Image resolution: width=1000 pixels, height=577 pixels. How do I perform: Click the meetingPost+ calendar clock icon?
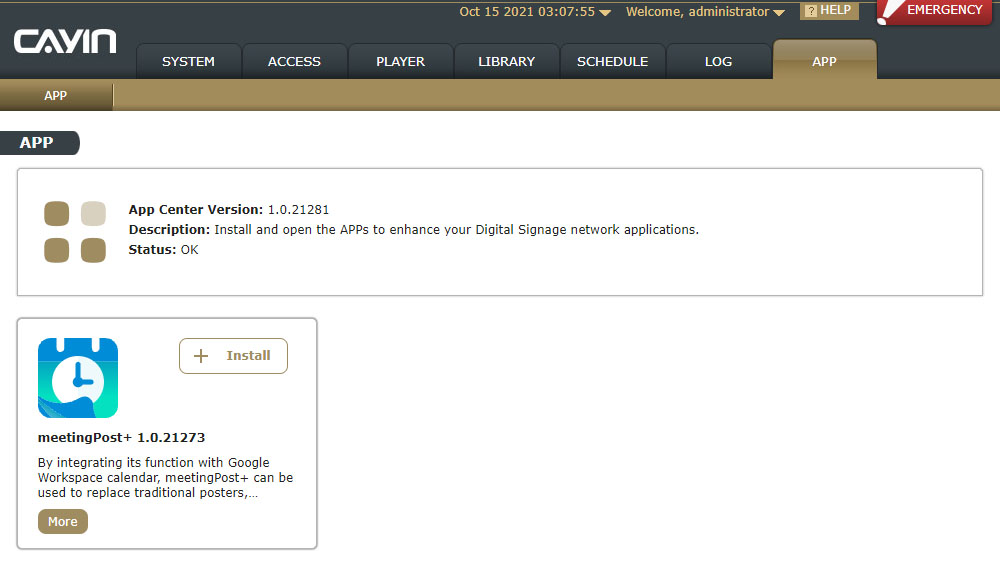(x=78, y=378)
